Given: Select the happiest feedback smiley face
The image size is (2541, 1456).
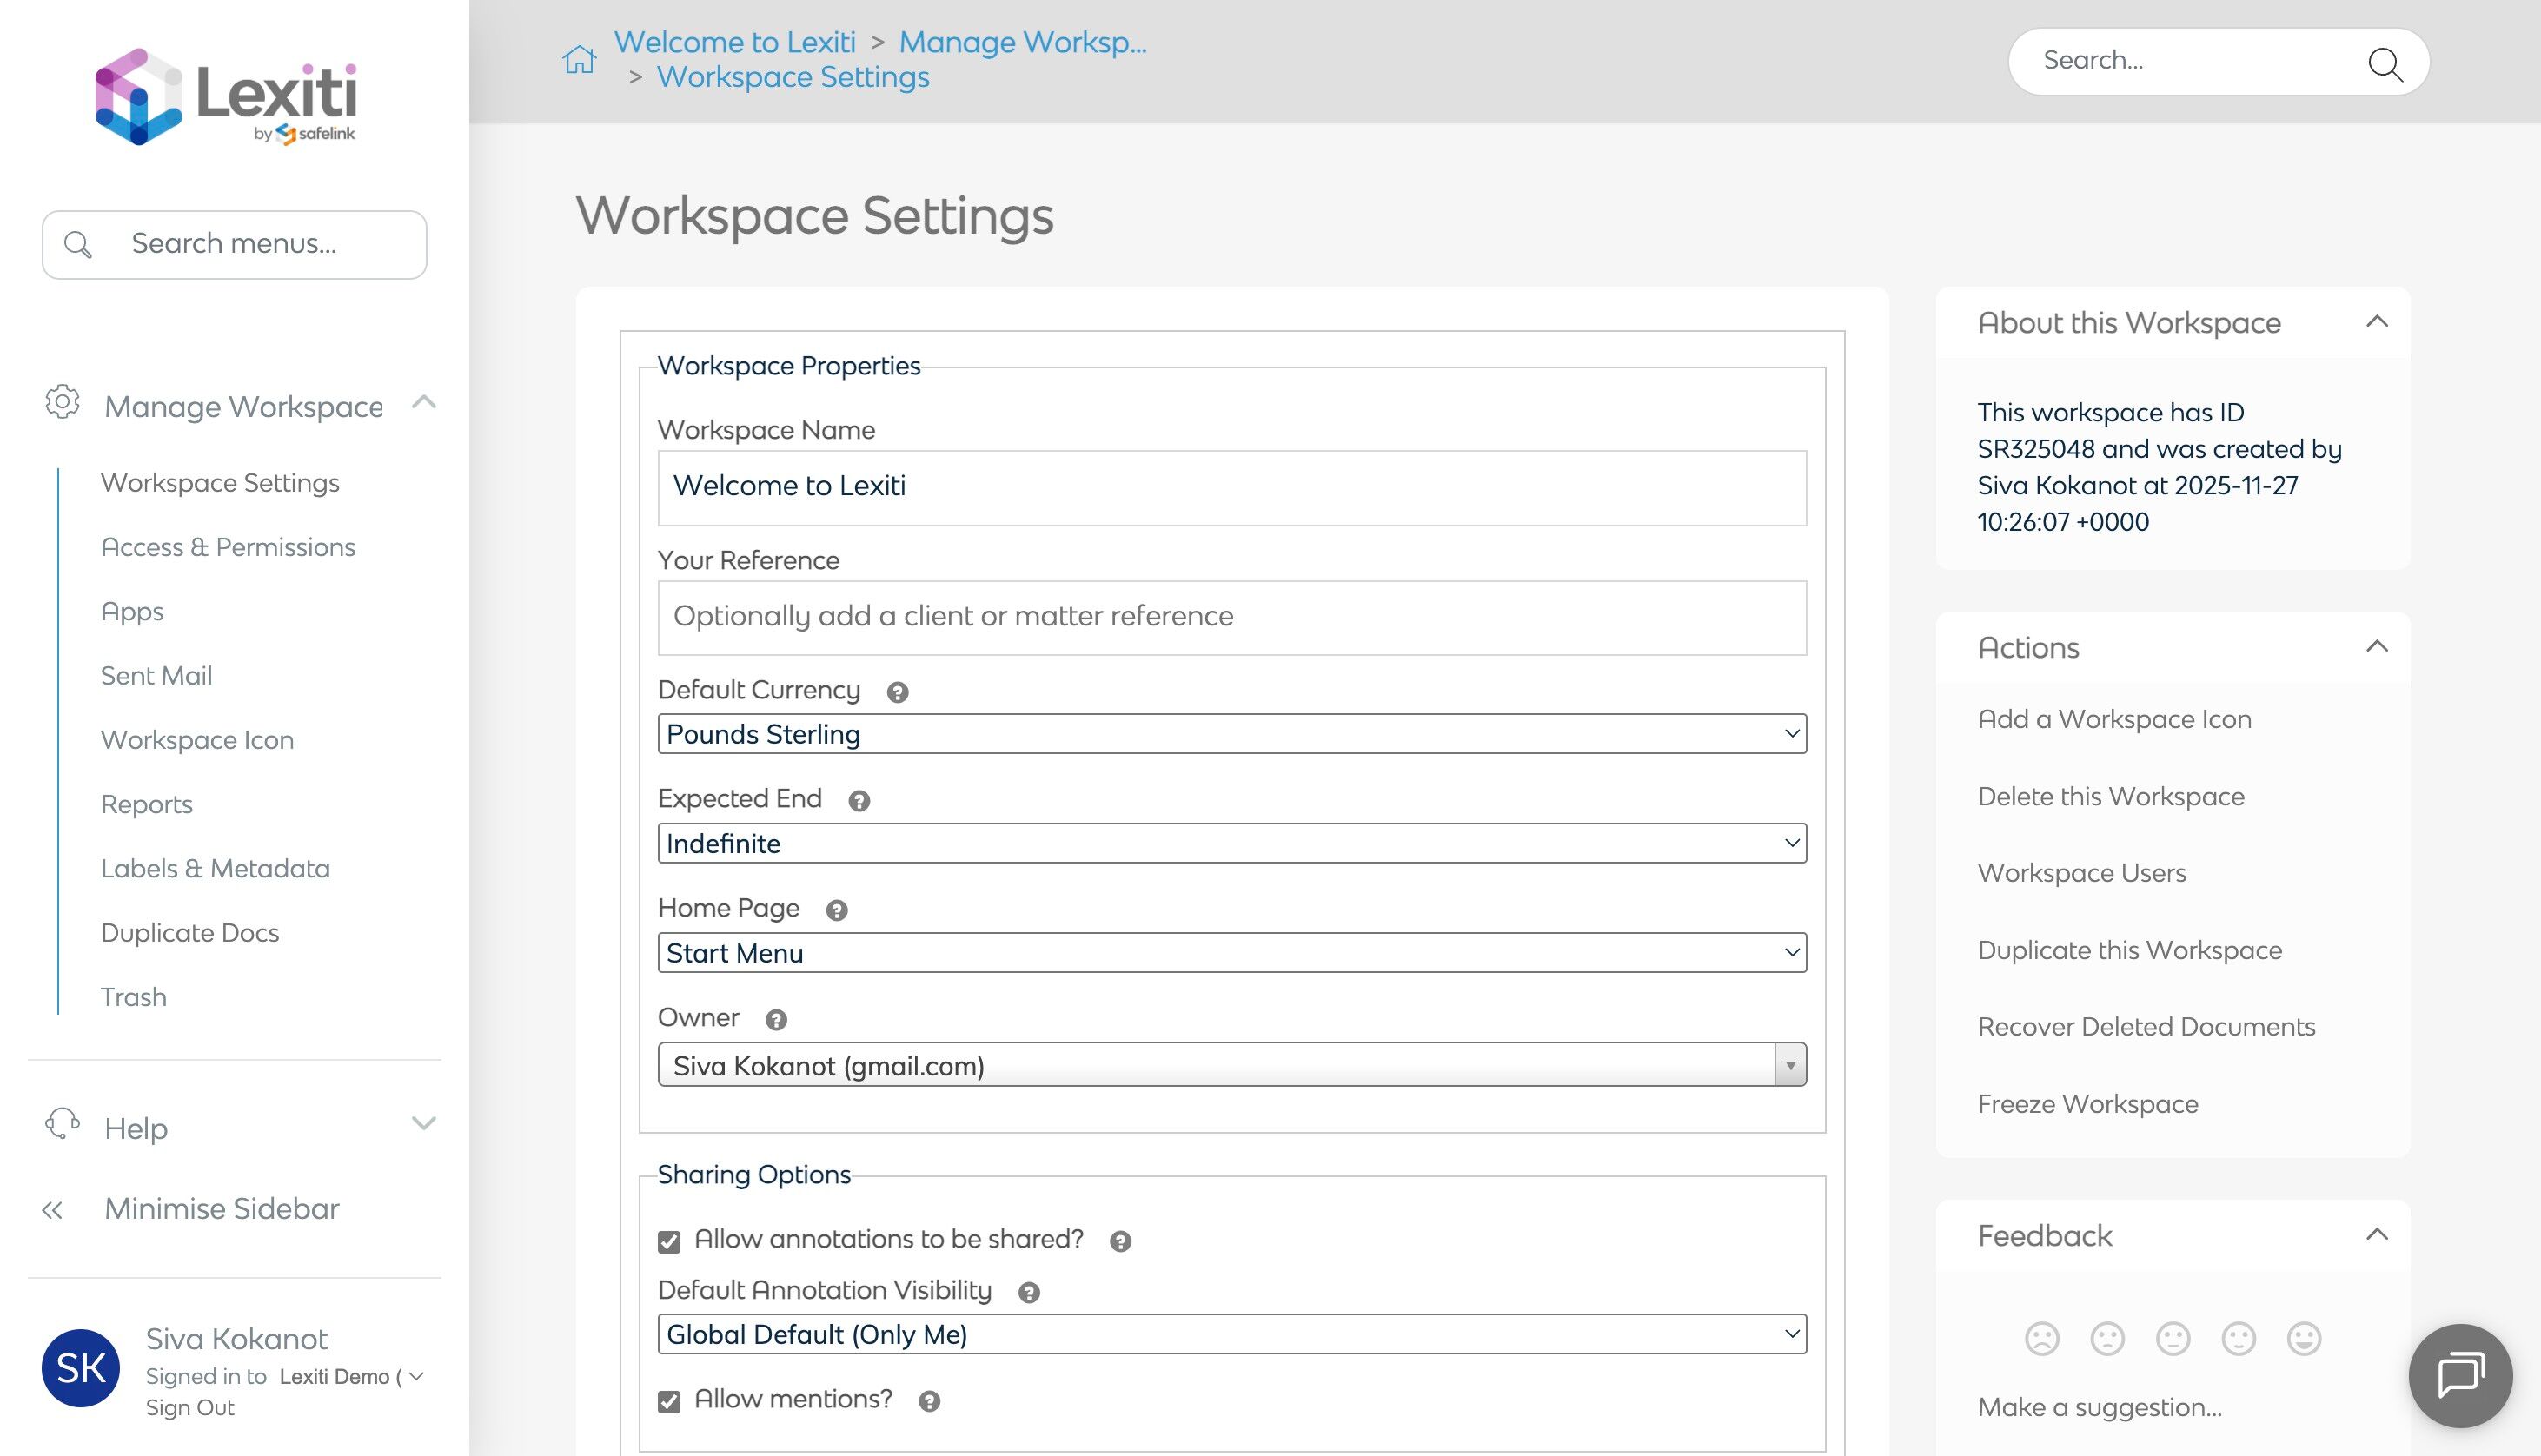Looking at the screenshot, I should 2303,1338.
